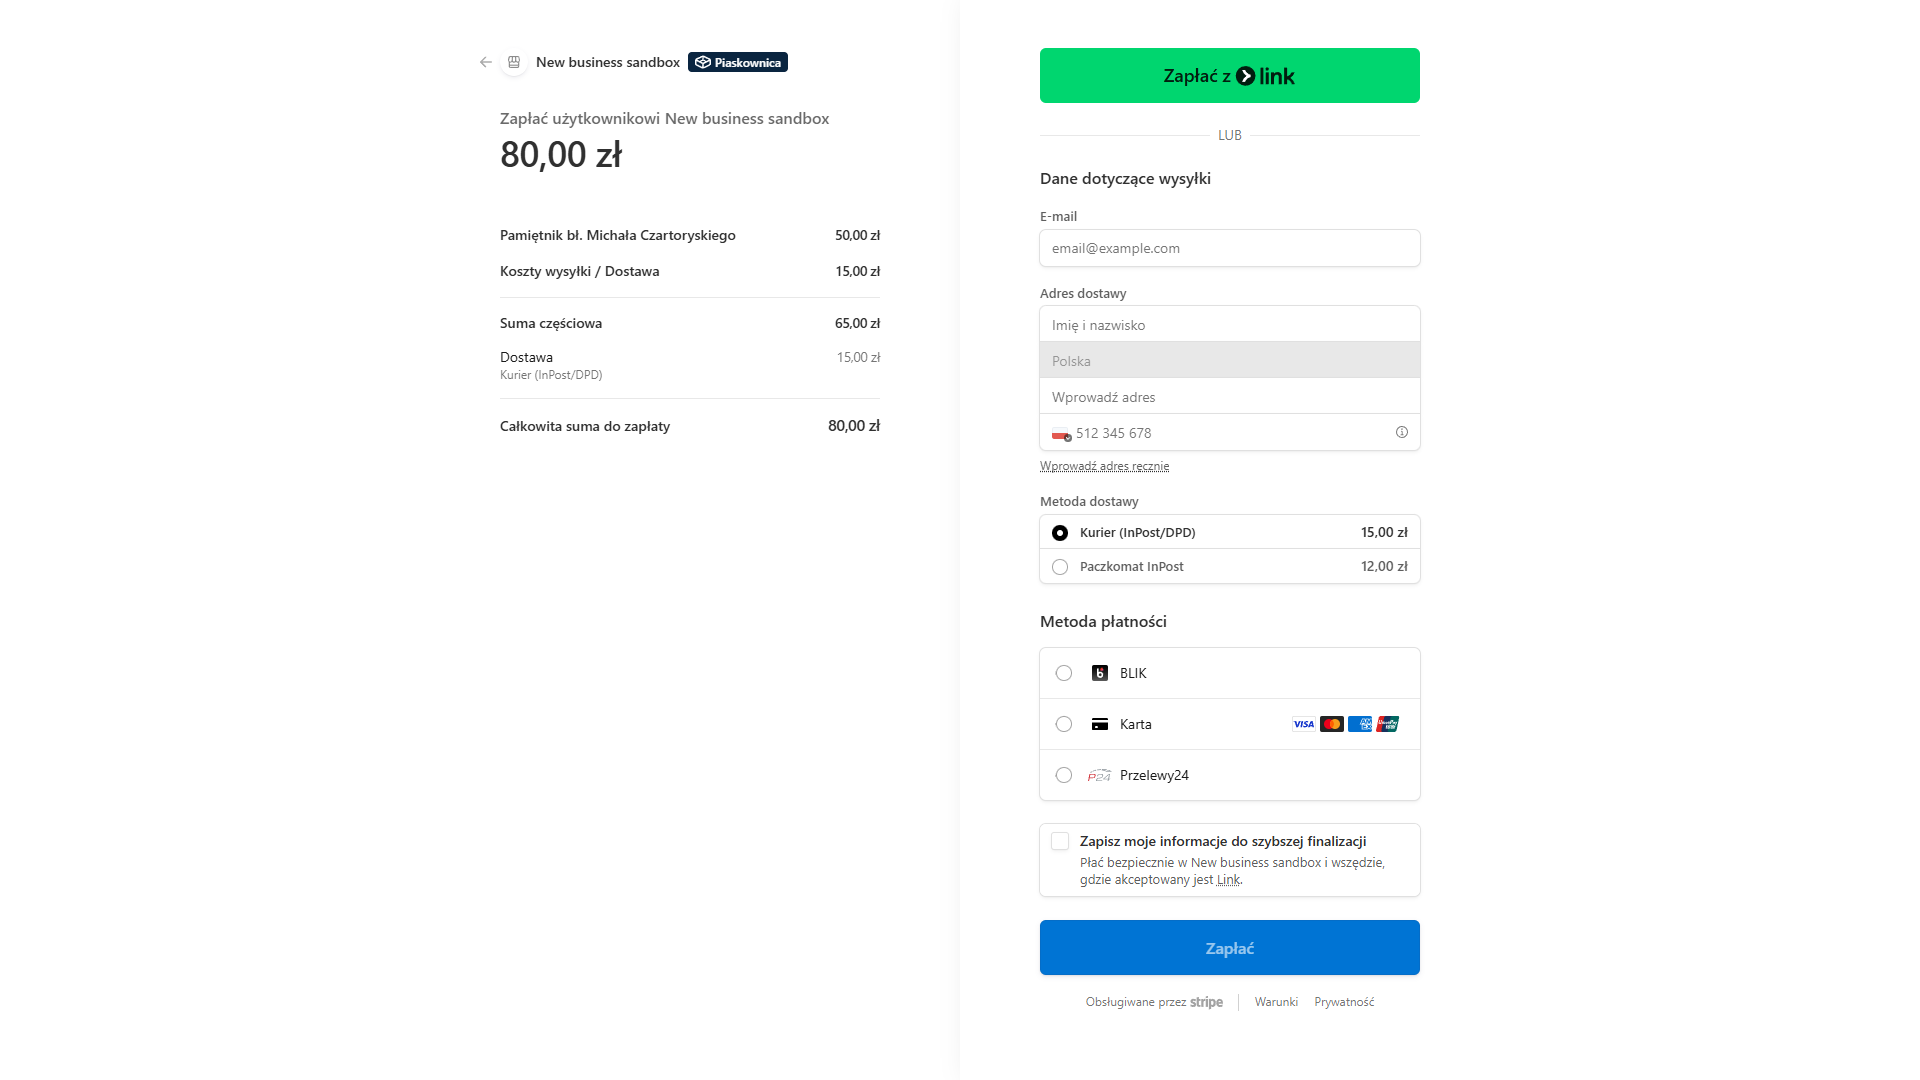Image resolution: width=1920 pixels, height=1080 pixels.
Task: Click the Przelewy24 logo icon
Action: (1099, 775)
